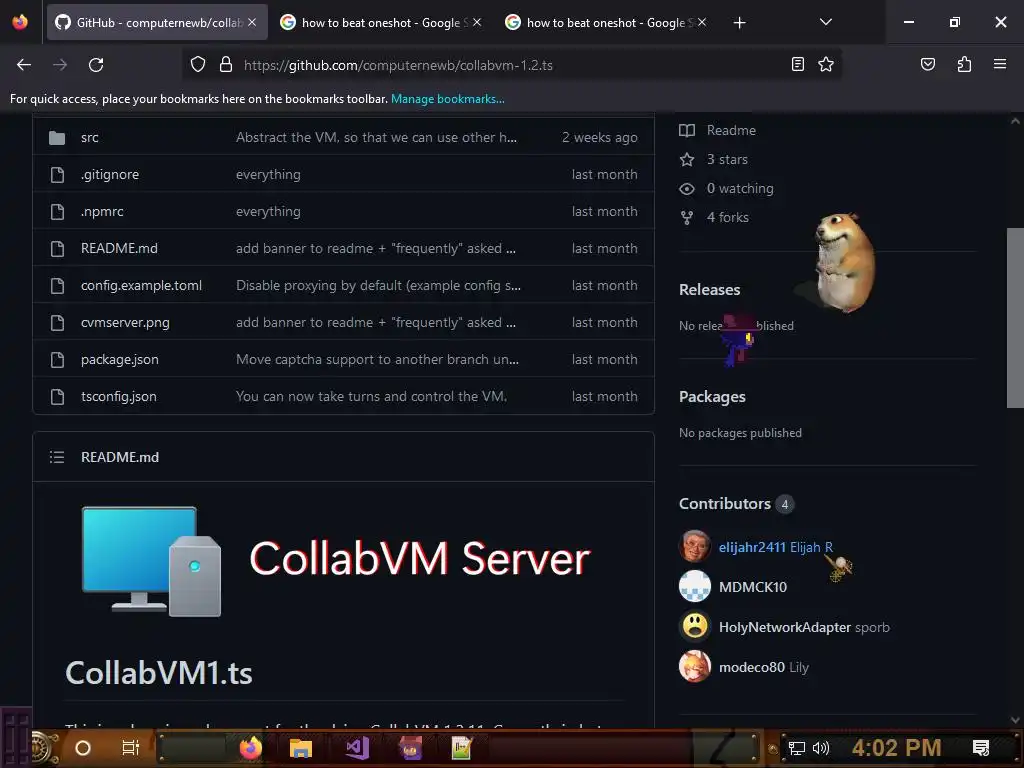Open the extensions puzzle icon
This screenshot has width=1024, height=768.
964,64
